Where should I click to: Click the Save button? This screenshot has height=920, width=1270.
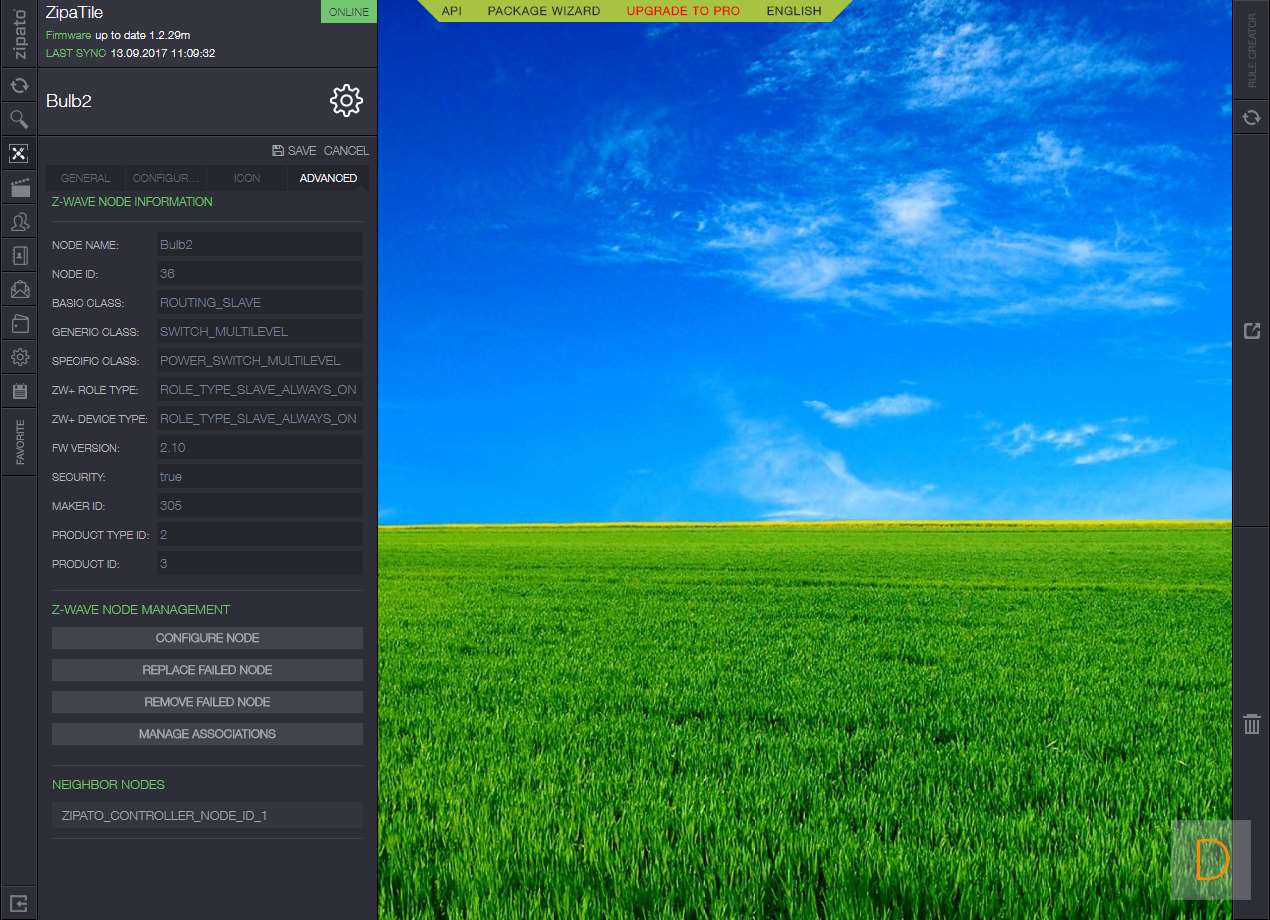[294, 151]
